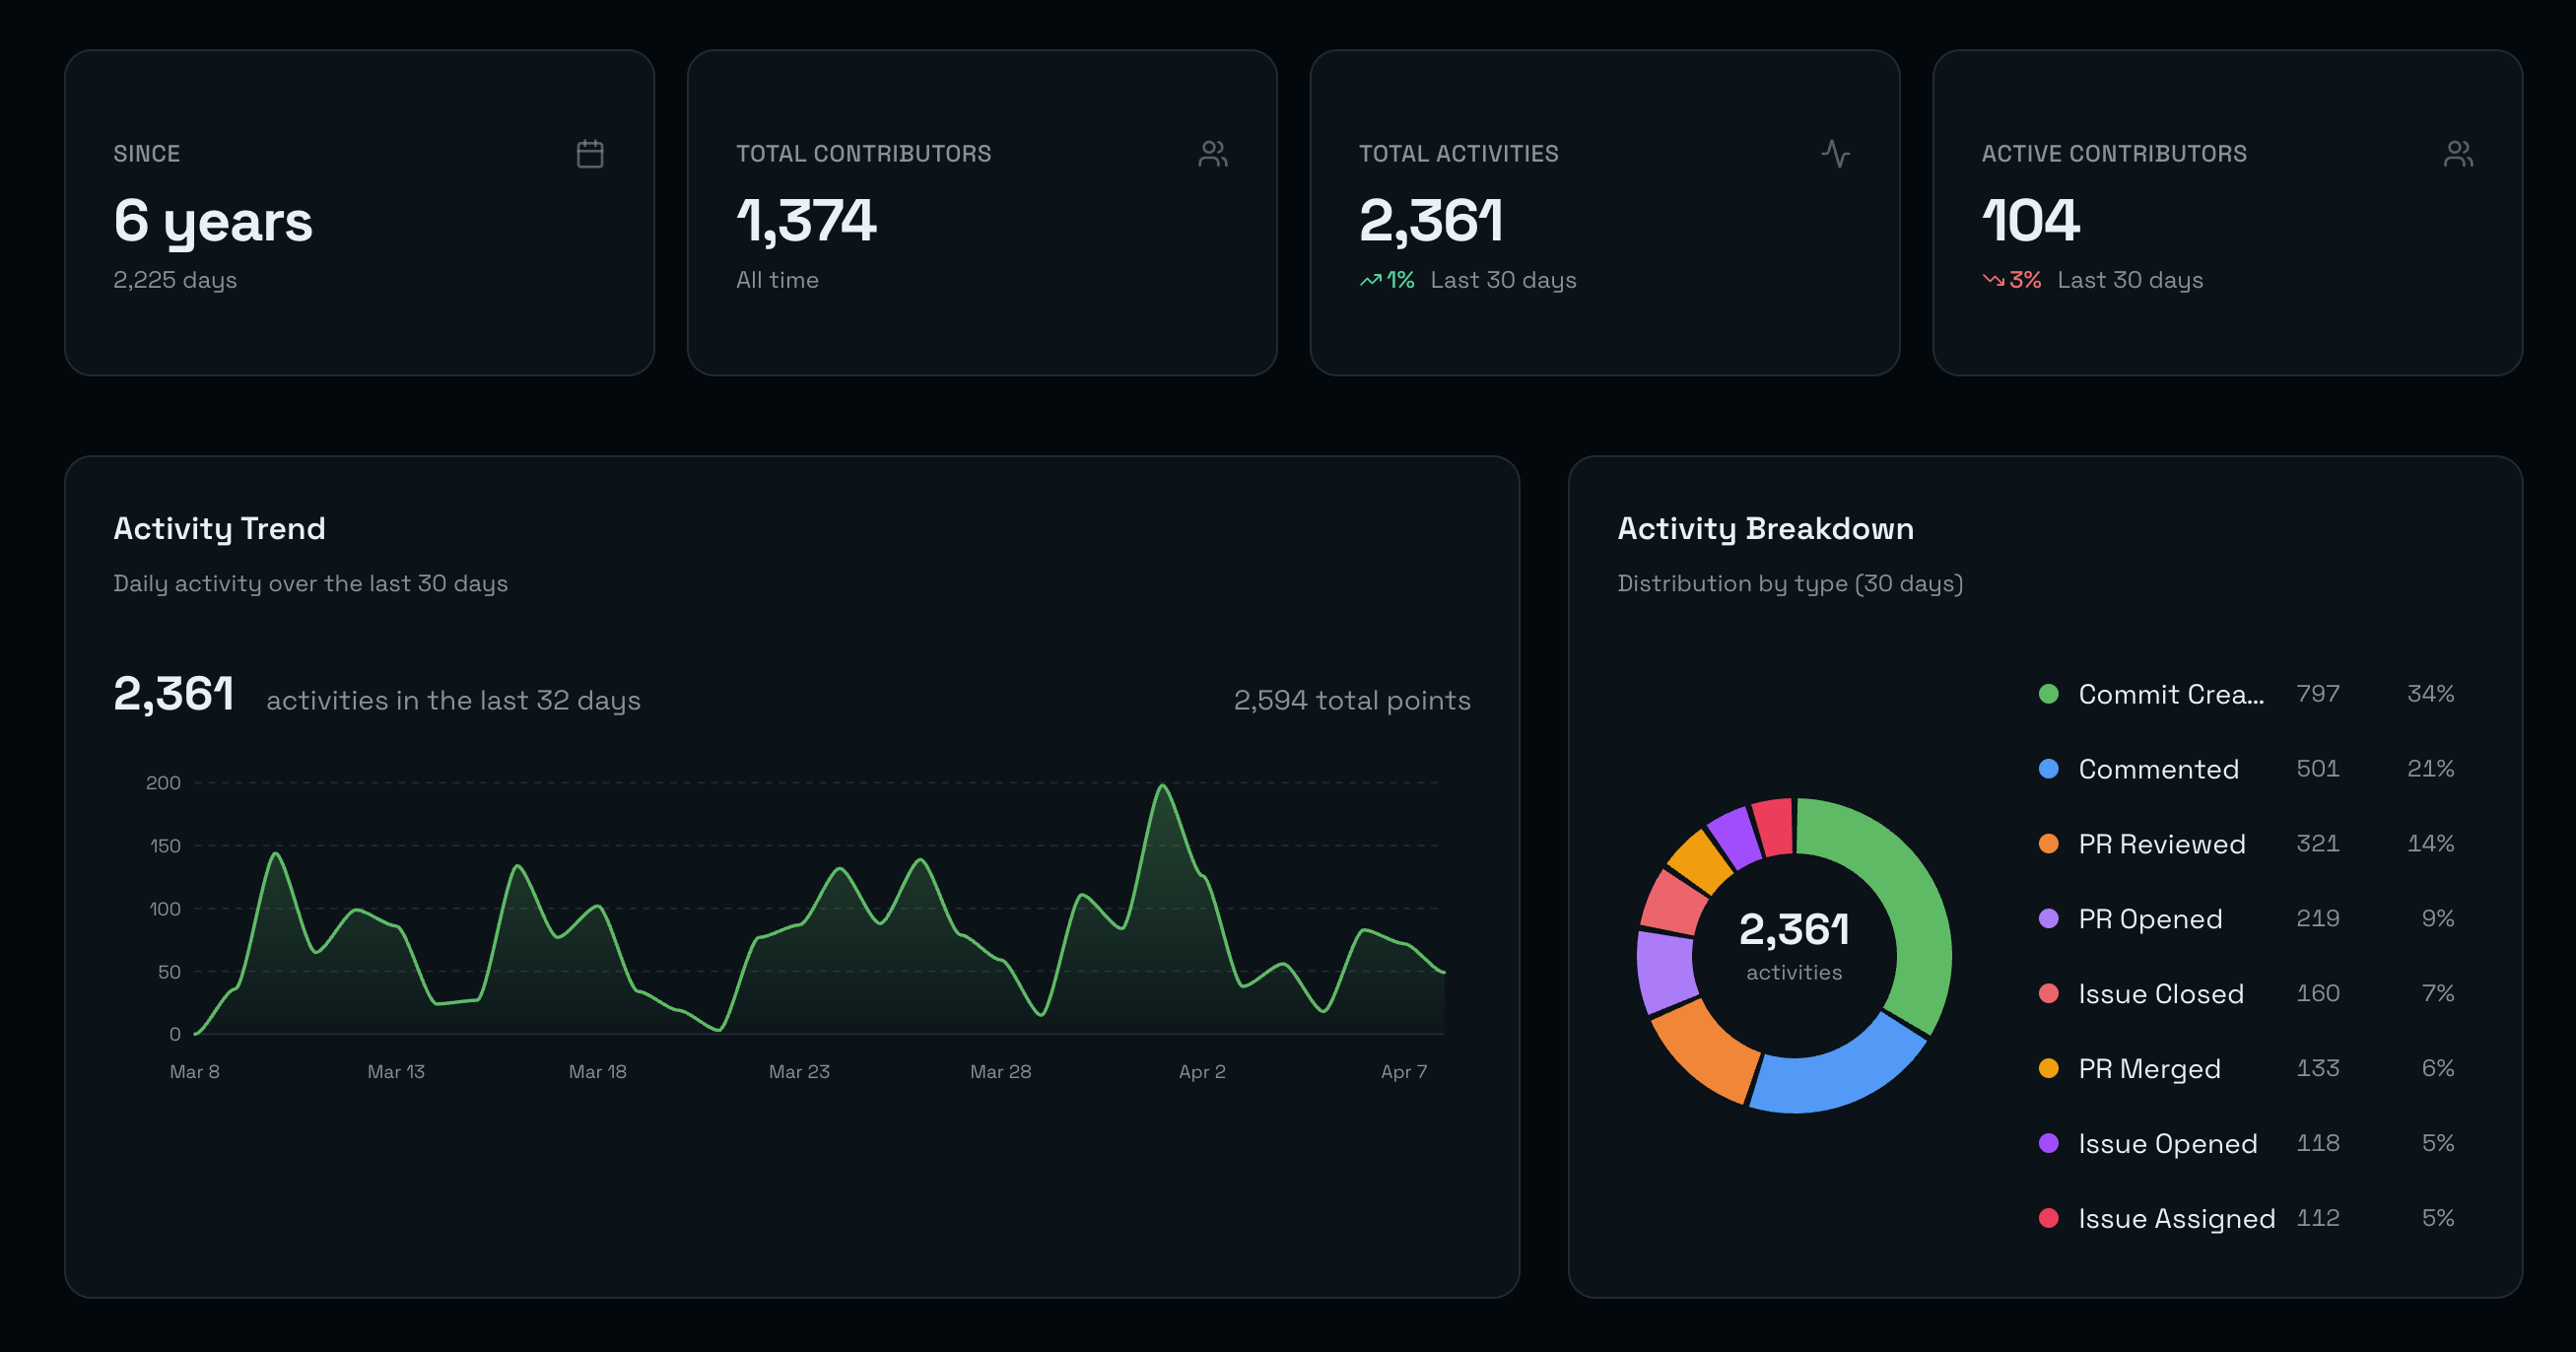Viewport: 2576px width, 1352px height.
Task: Click the green Commit Created legend dot
Action: point(2048,694)
